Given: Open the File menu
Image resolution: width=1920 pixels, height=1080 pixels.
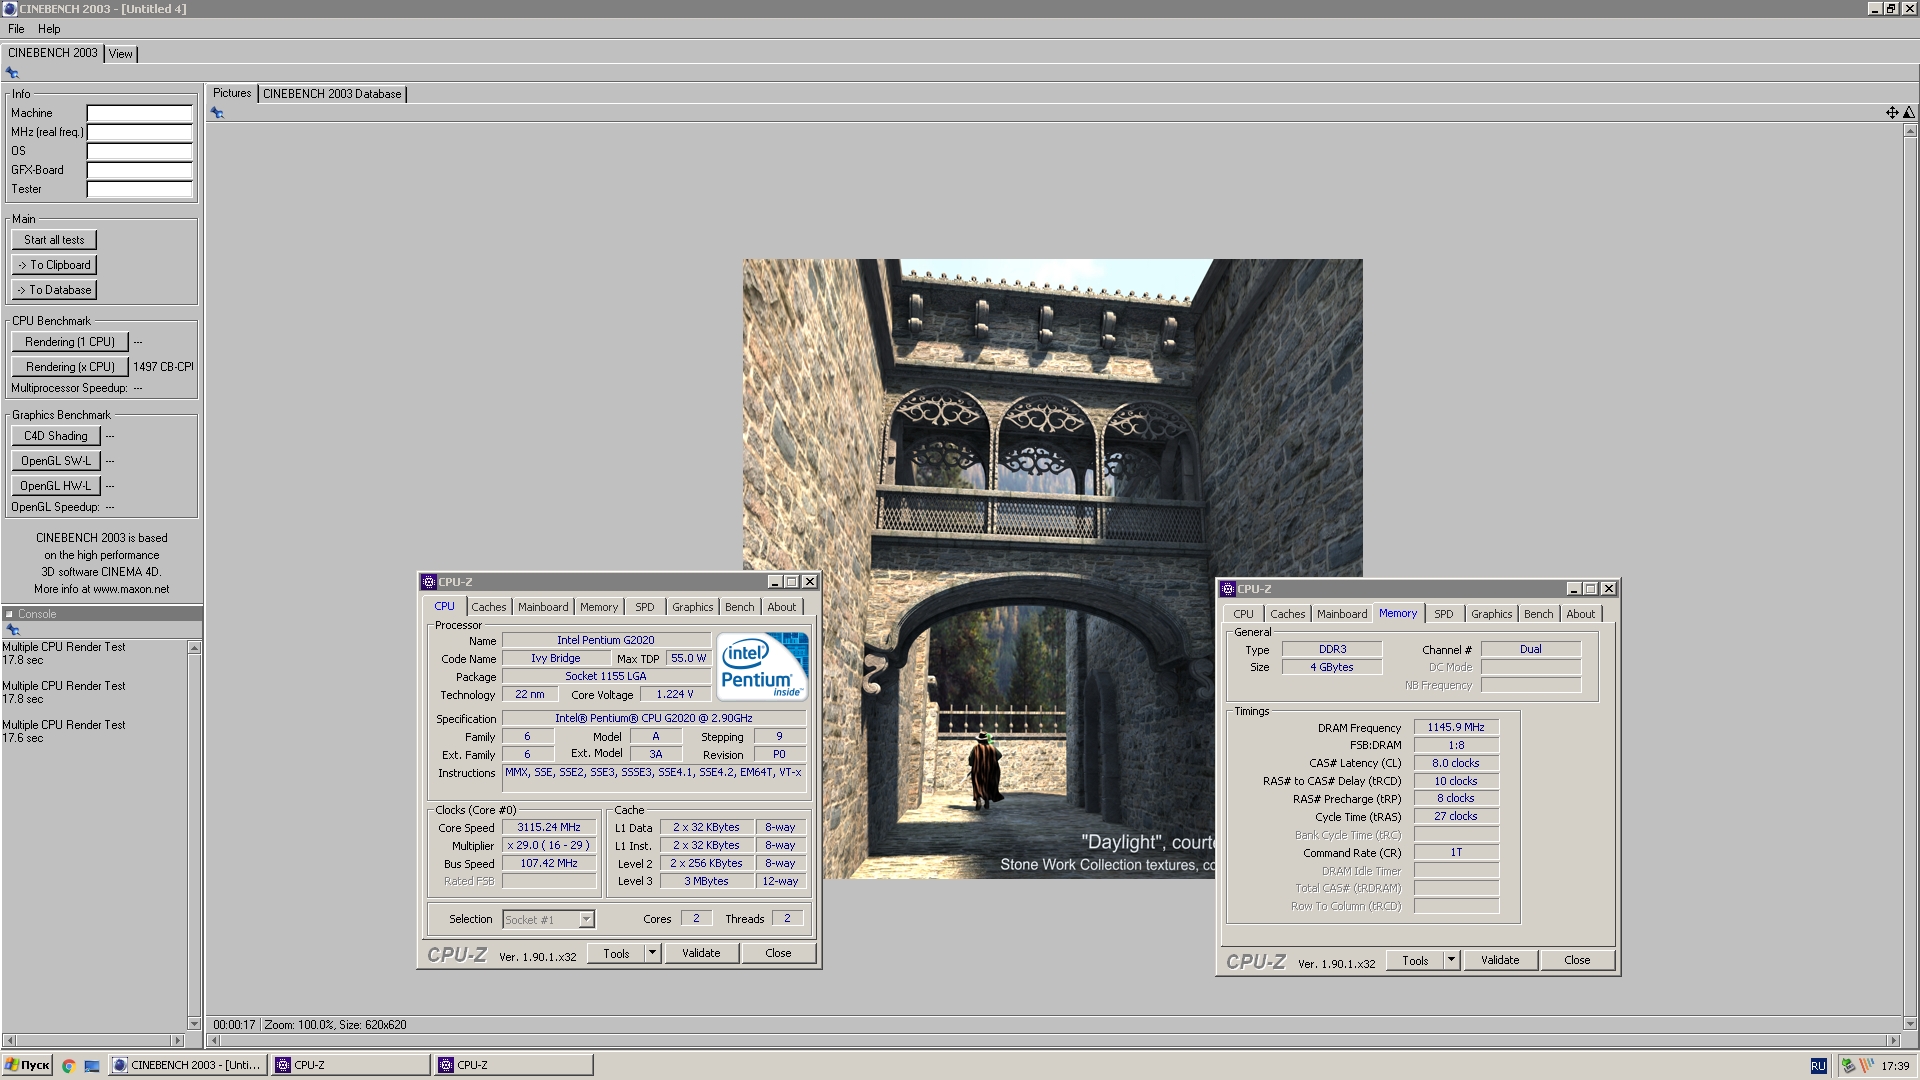Looking at the screenshot, I should click(x=16, y=29).
